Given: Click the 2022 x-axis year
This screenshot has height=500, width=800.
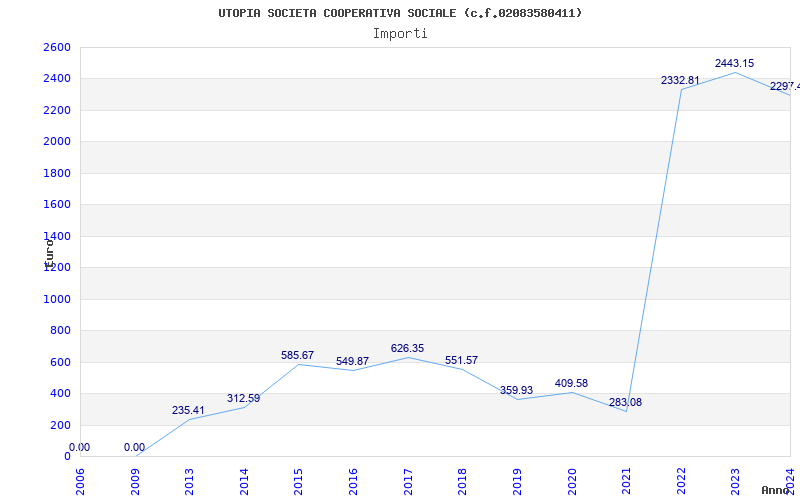Looking at the screenshot, I should (x=681, y=482).
